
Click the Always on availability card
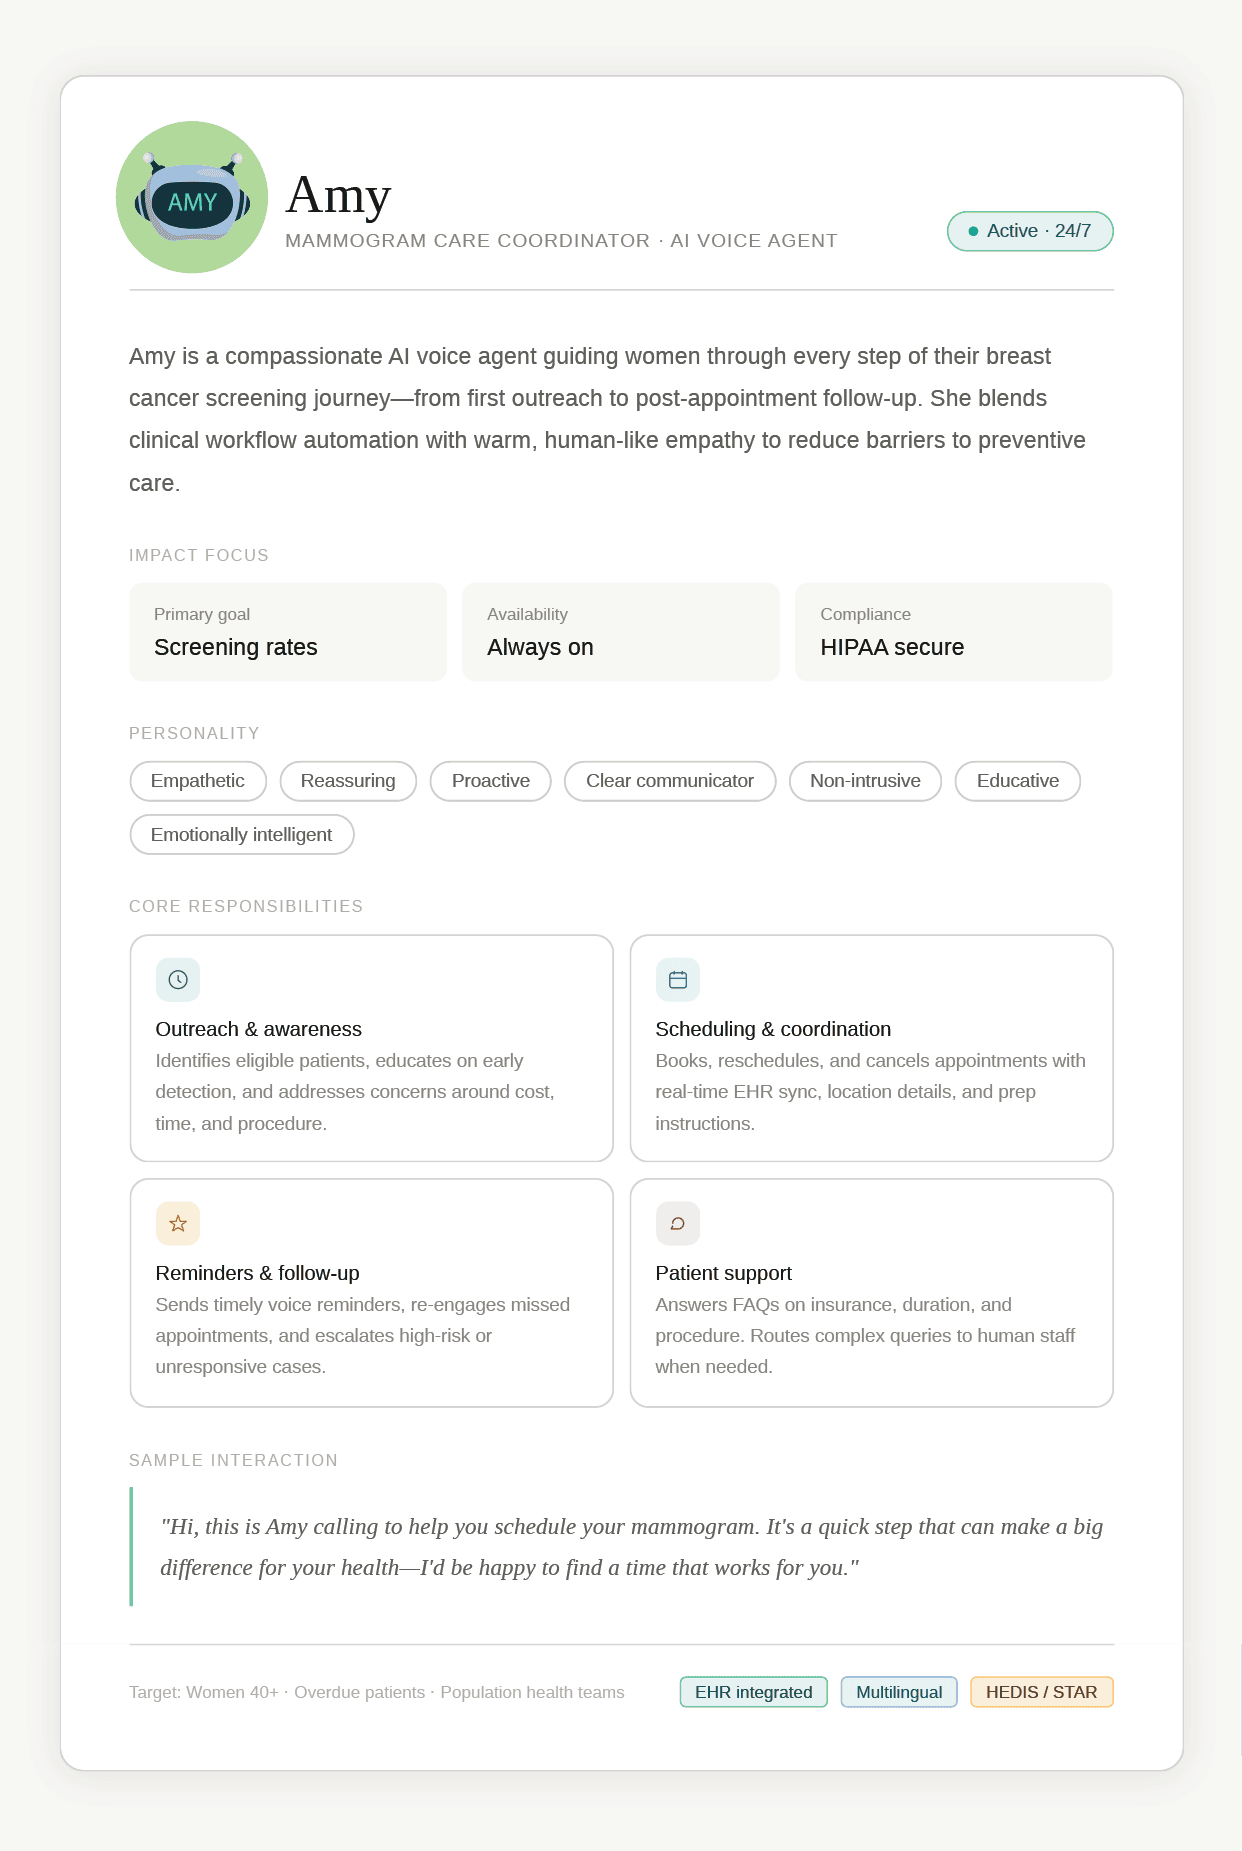click(620, 632)
